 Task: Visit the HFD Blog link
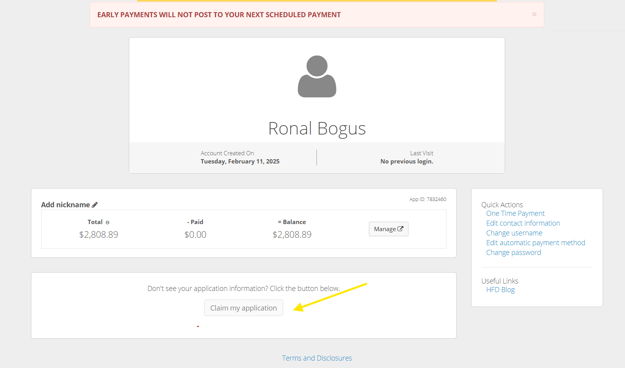tap(500, 290)
